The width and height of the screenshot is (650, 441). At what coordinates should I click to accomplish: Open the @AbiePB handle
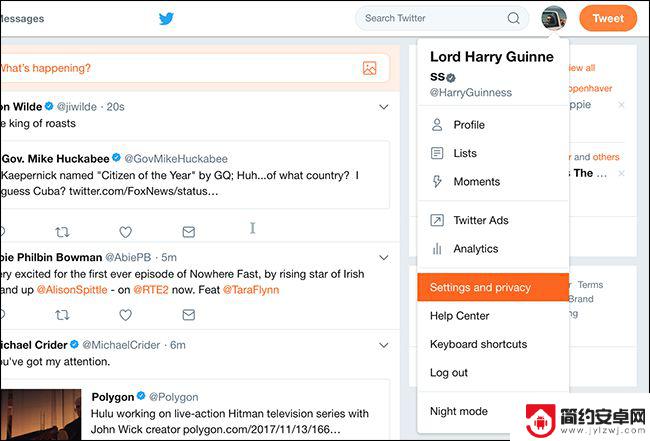128,257
